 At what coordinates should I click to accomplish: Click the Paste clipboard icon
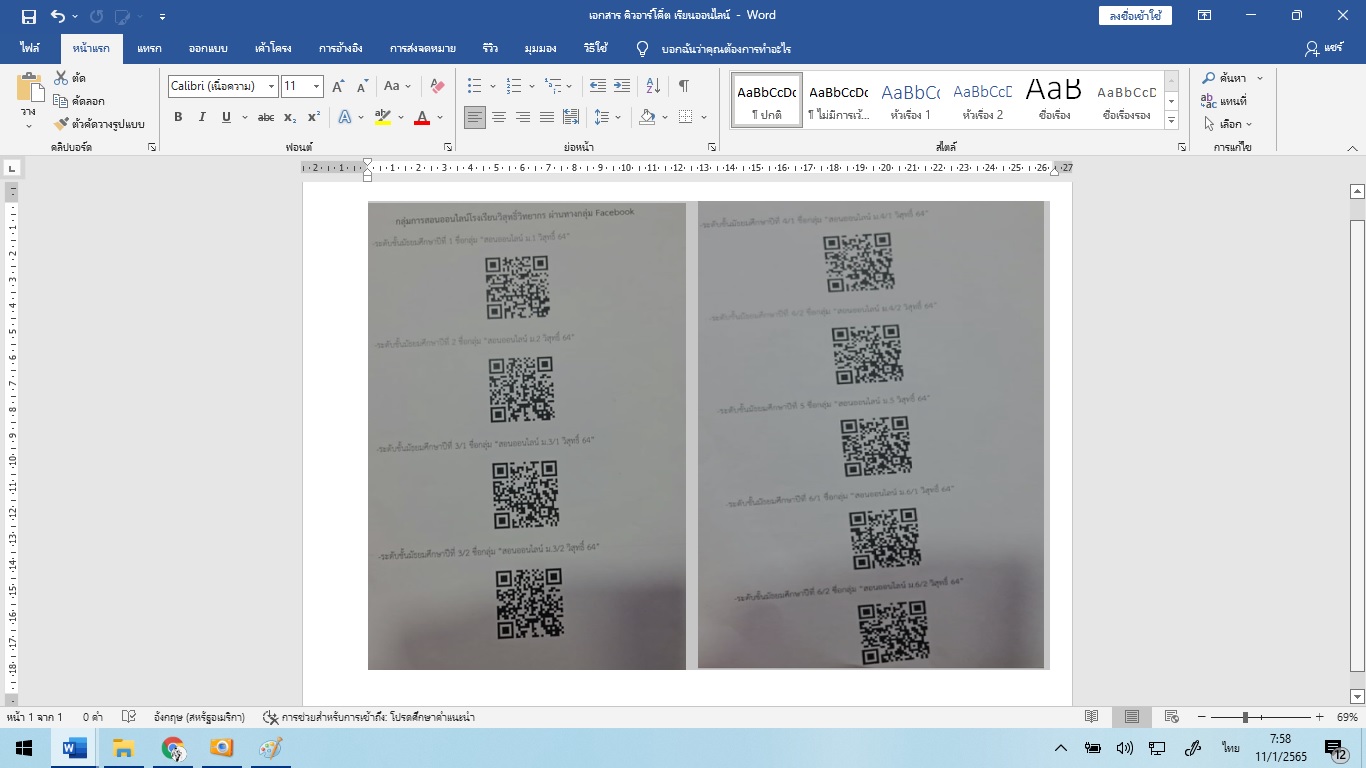click(x=29, y=88)
